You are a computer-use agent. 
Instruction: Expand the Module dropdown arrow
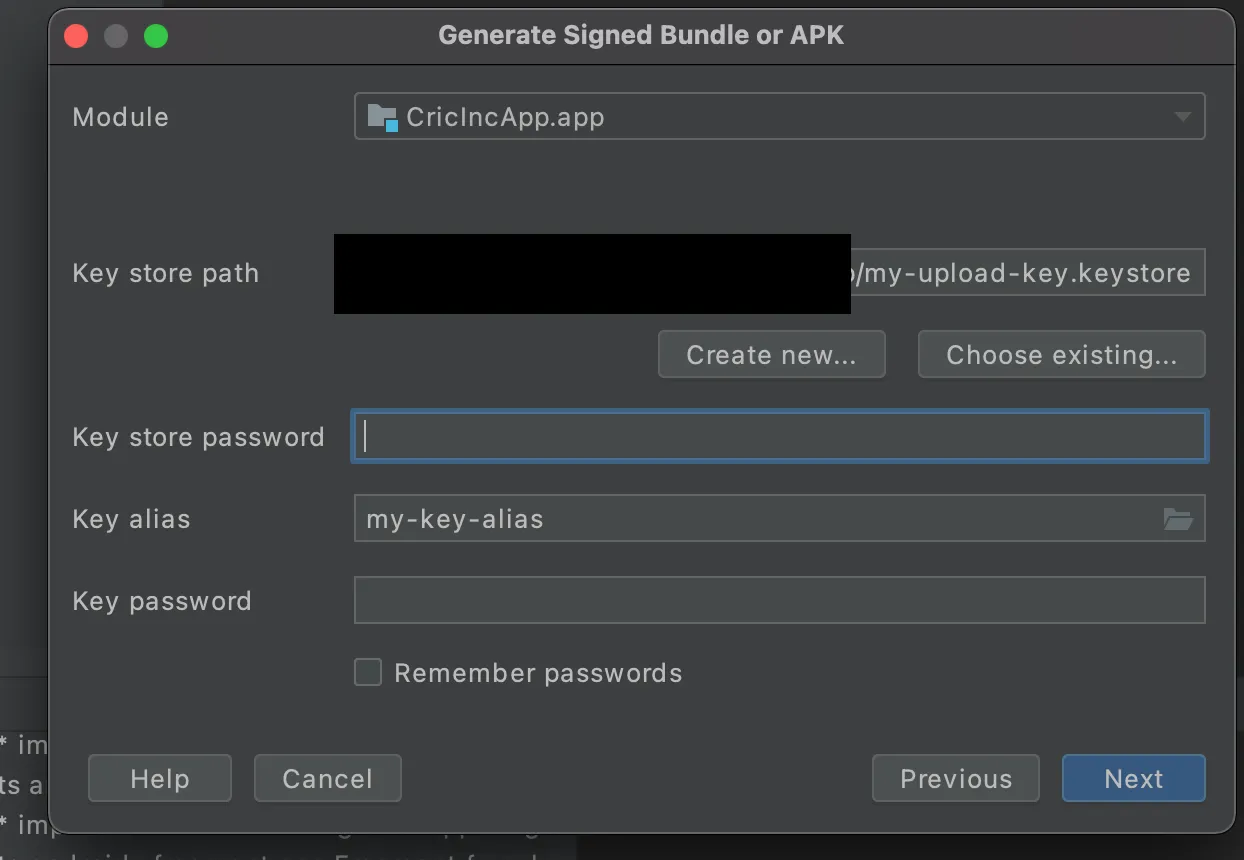(x=1183, y=117)
